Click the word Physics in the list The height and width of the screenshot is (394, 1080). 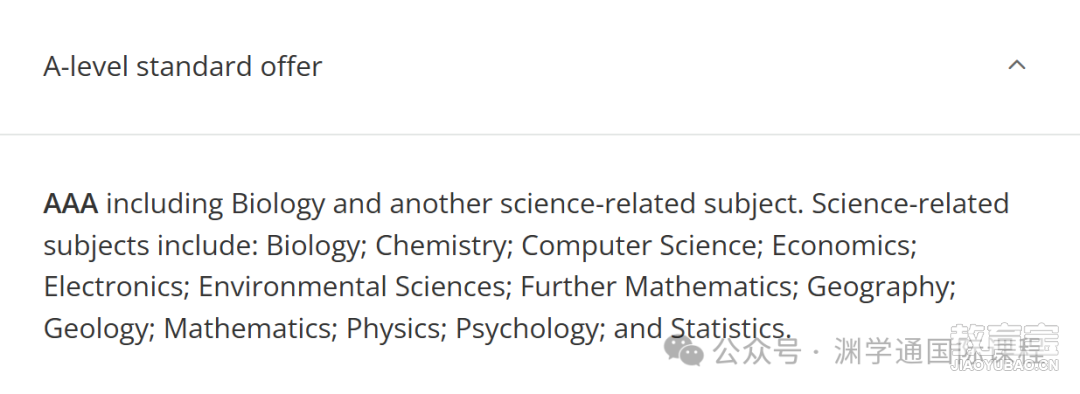point(392,329)
